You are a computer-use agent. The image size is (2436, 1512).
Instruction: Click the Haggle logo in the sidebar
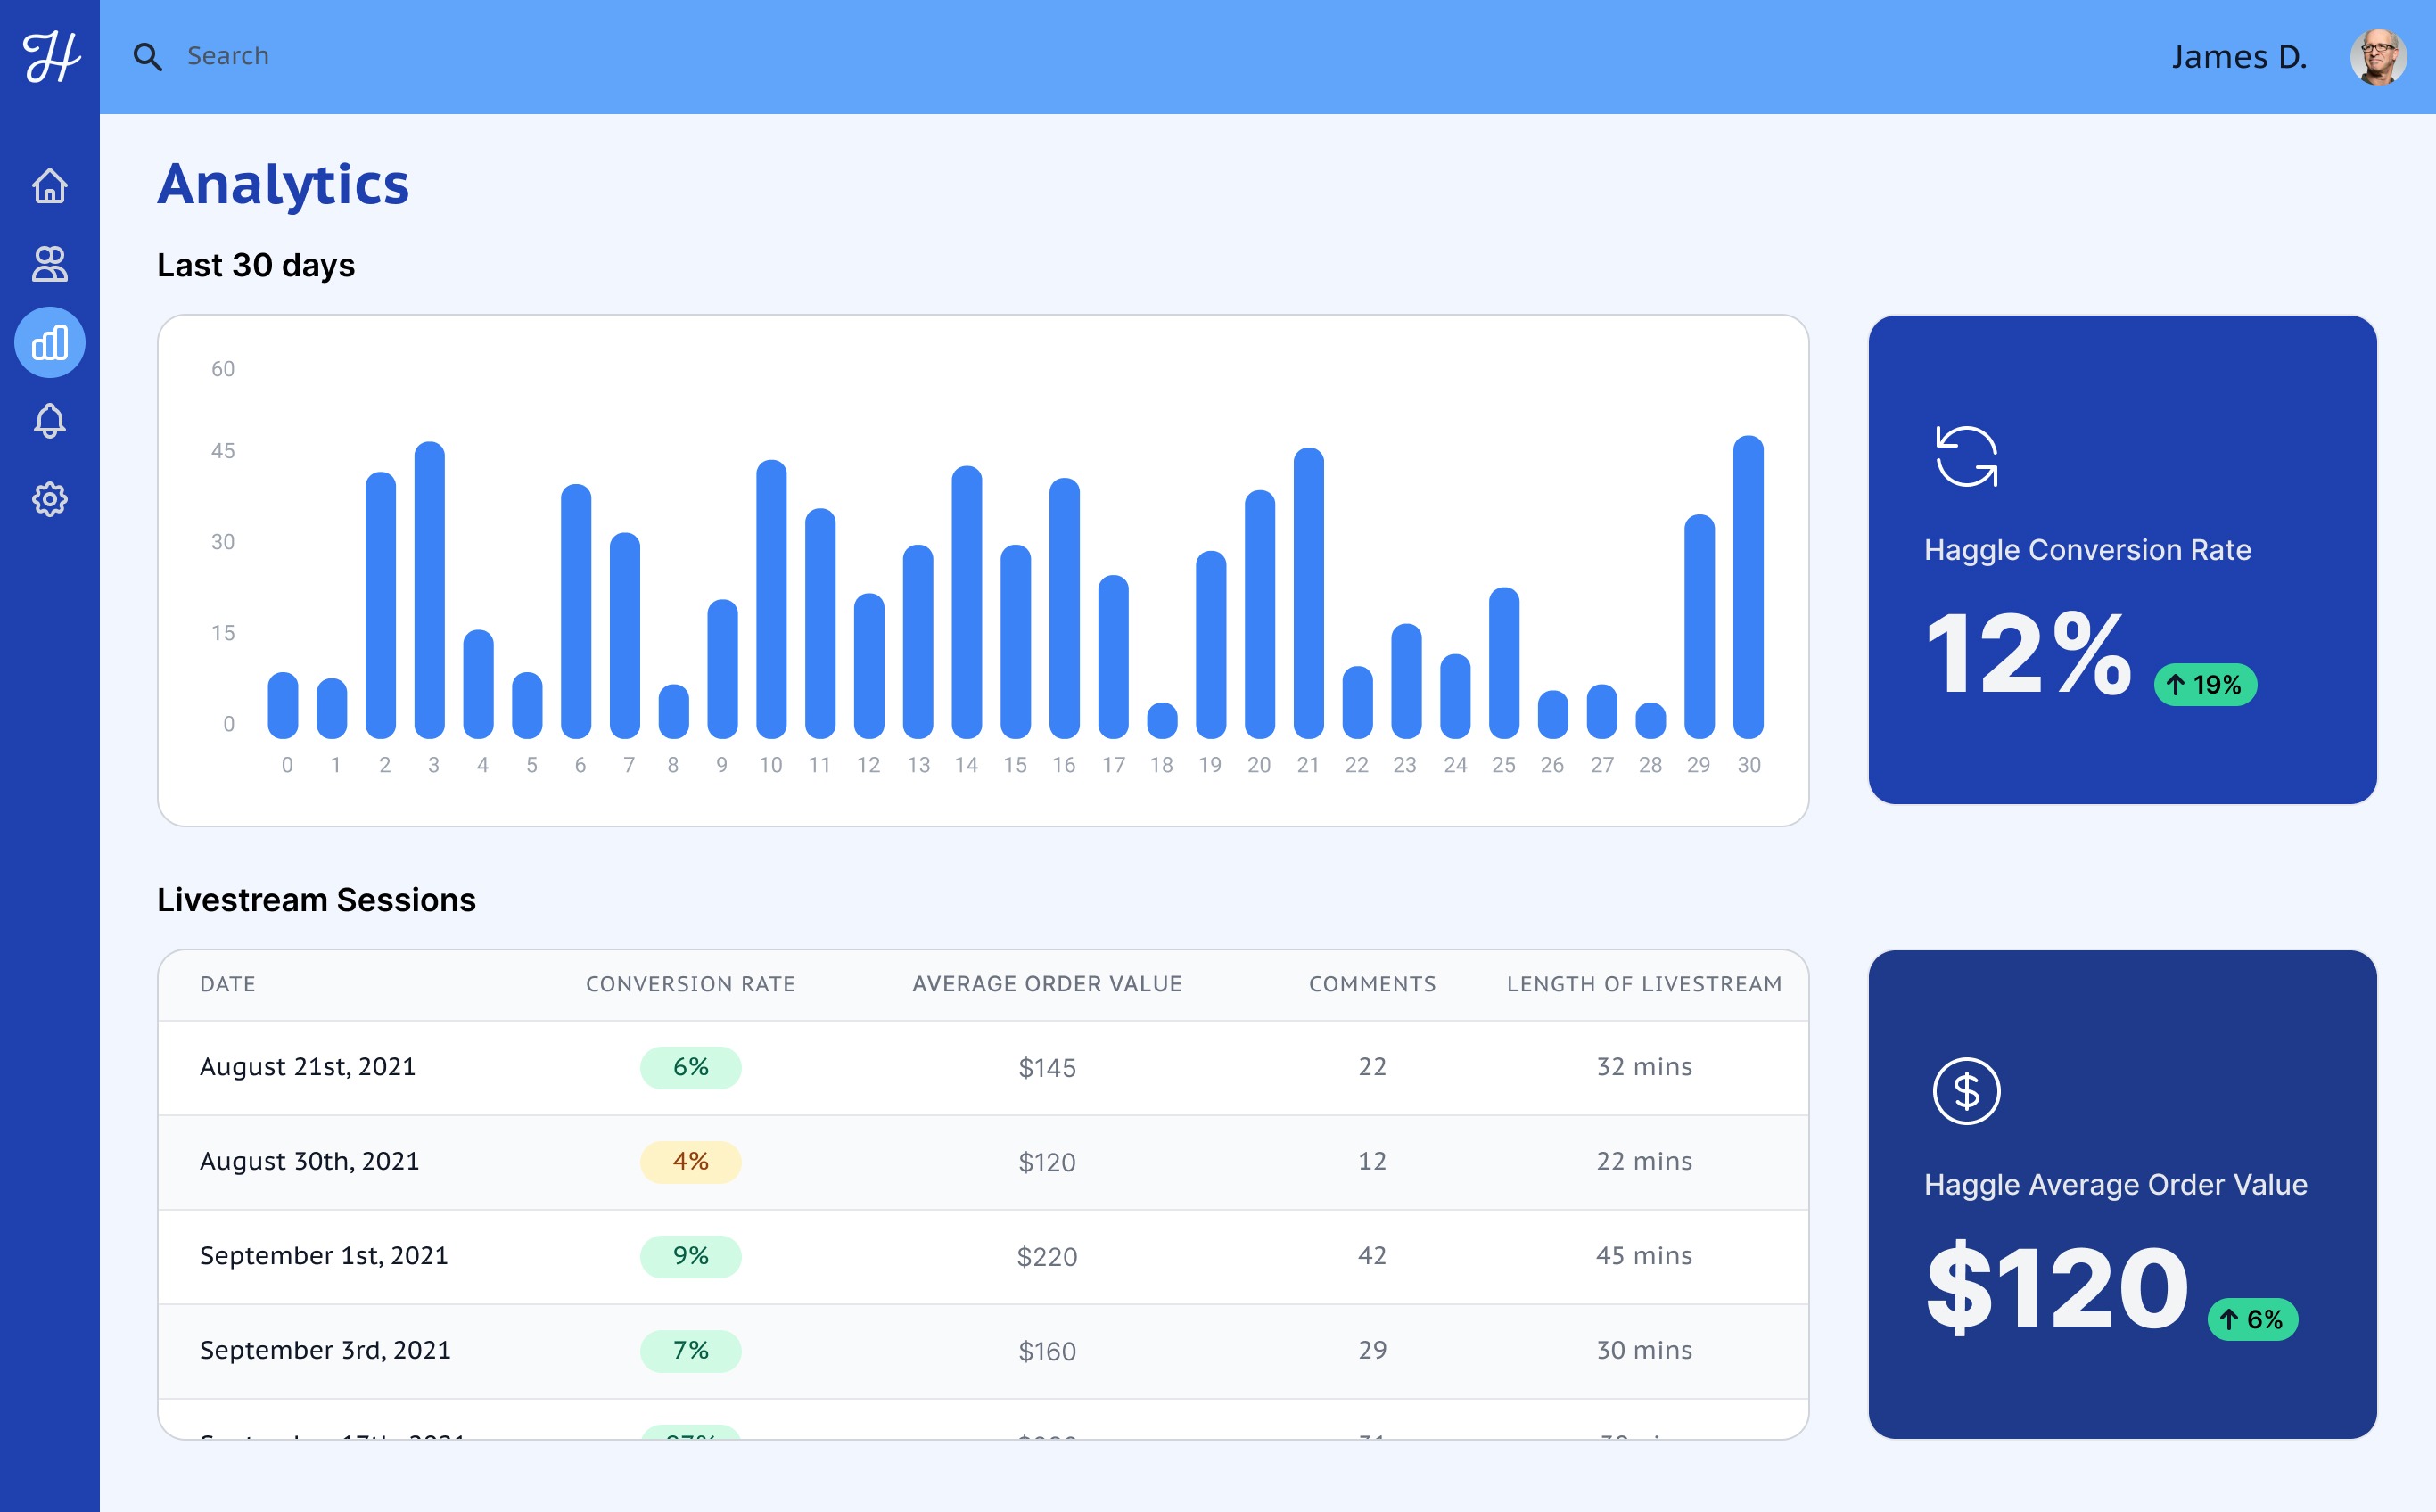coord(51,57)
